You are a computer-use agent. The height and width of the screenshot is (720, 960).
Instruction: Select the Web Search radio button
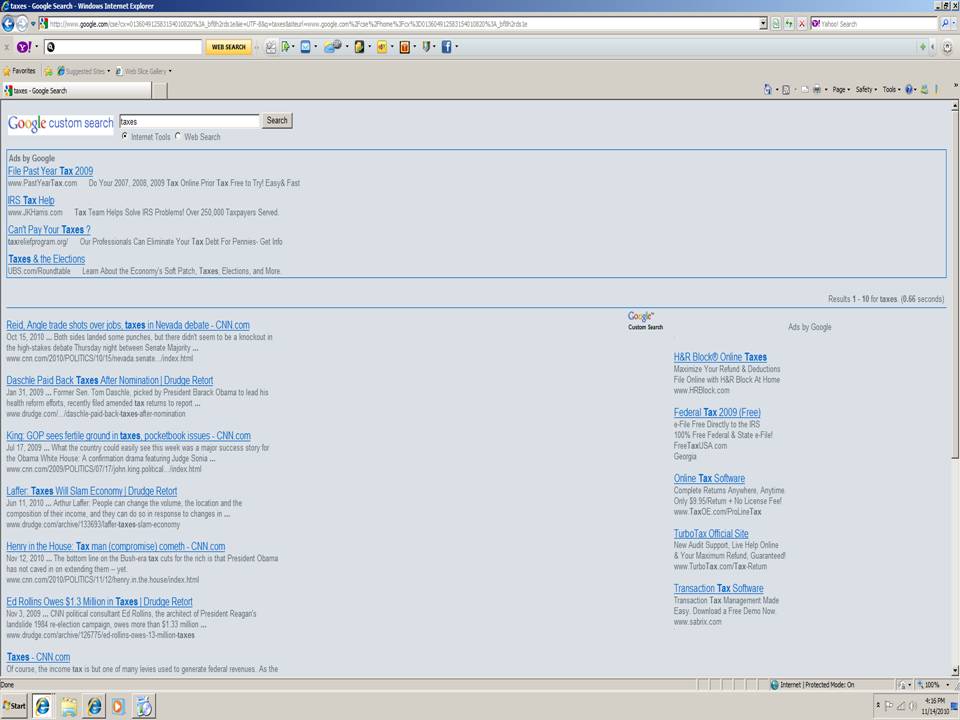click(178, 136)
